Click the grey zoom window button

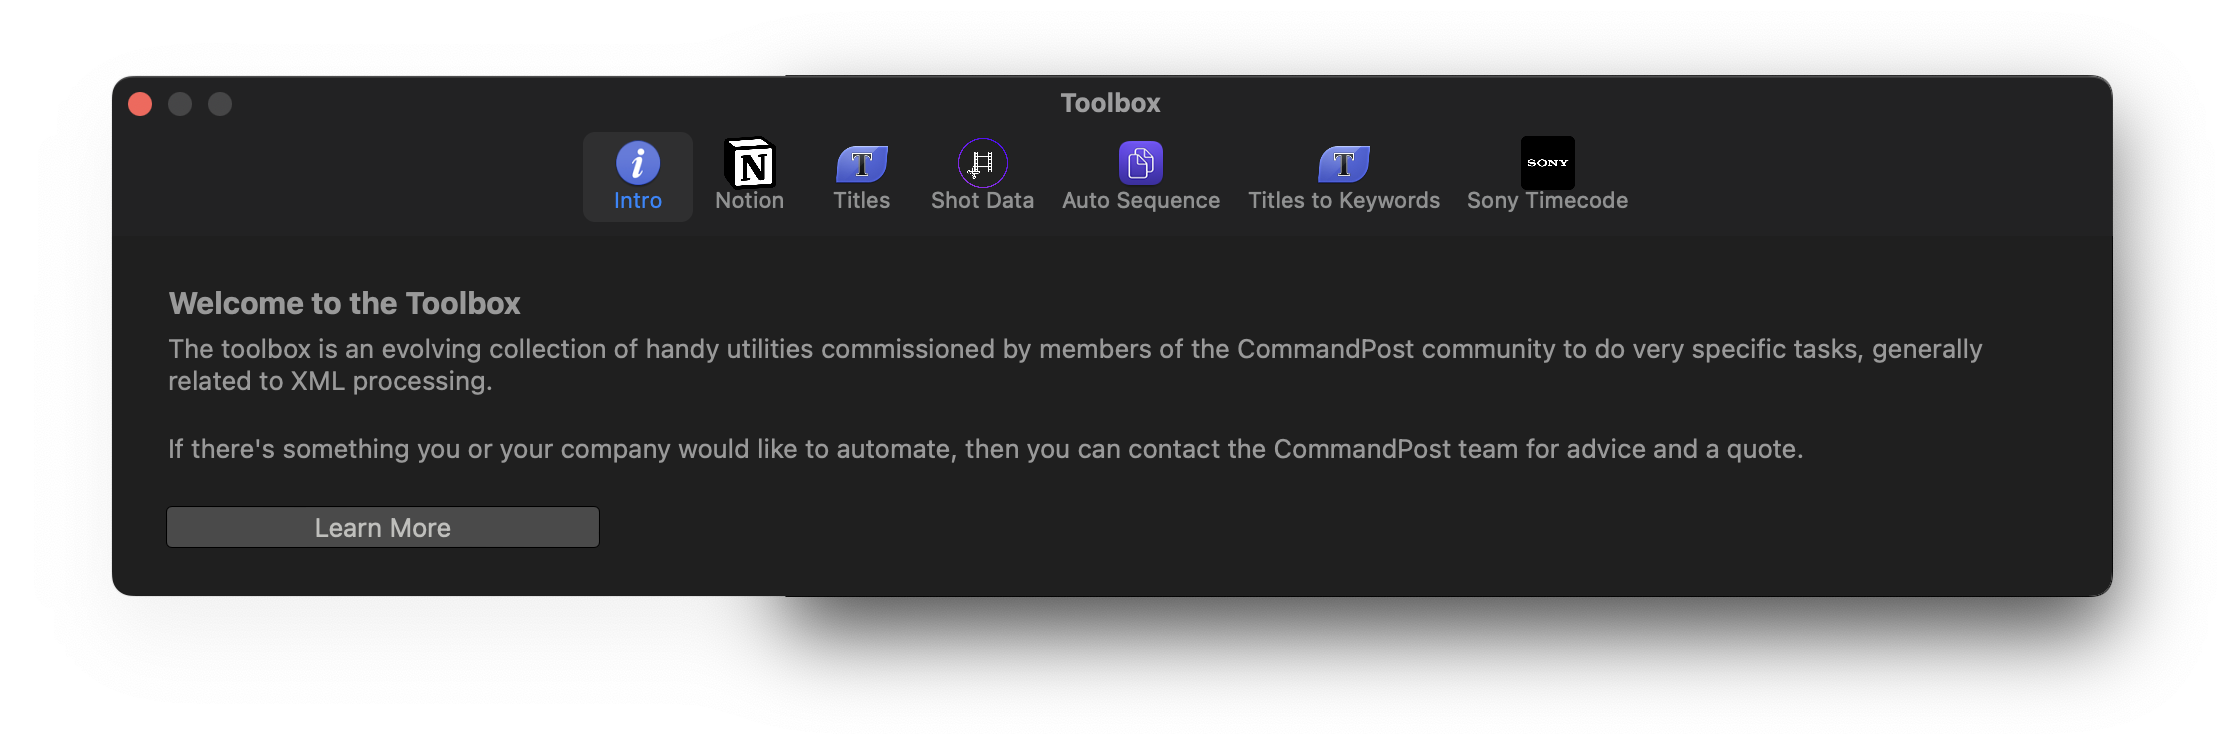pos(220,104)
